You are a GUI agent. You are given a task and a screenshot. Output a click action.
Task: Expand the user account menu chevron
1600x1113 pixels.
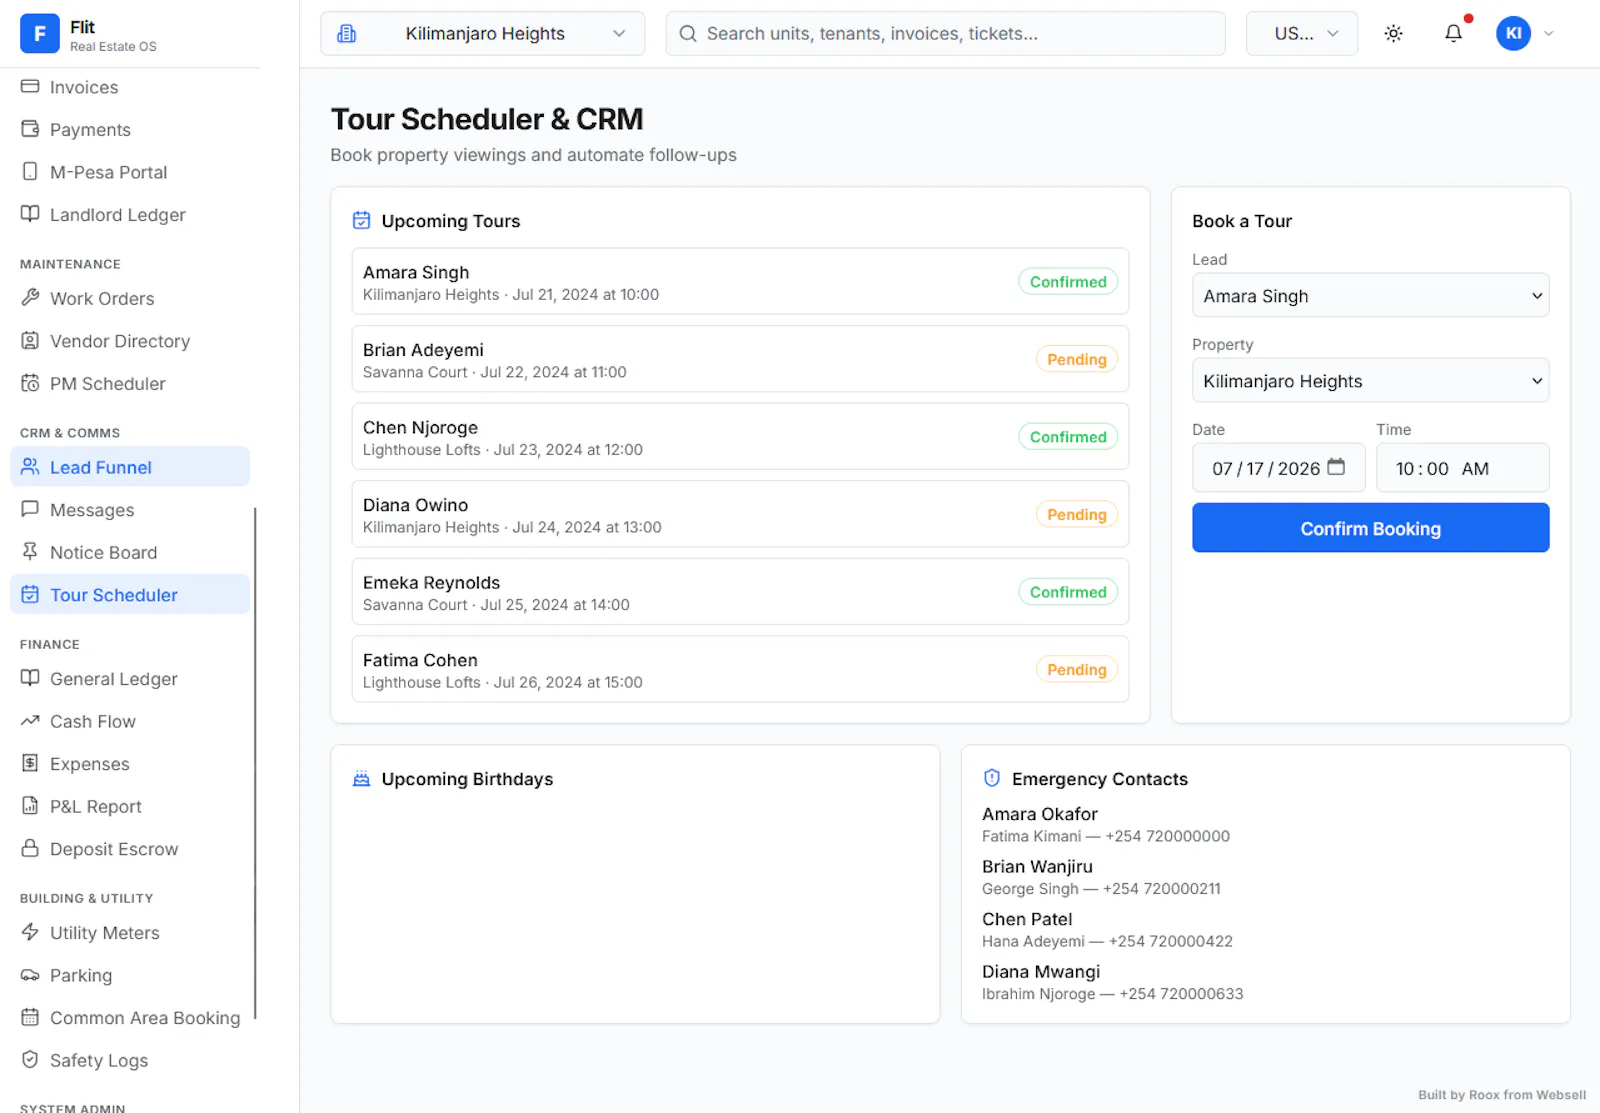pos(1549,34)
